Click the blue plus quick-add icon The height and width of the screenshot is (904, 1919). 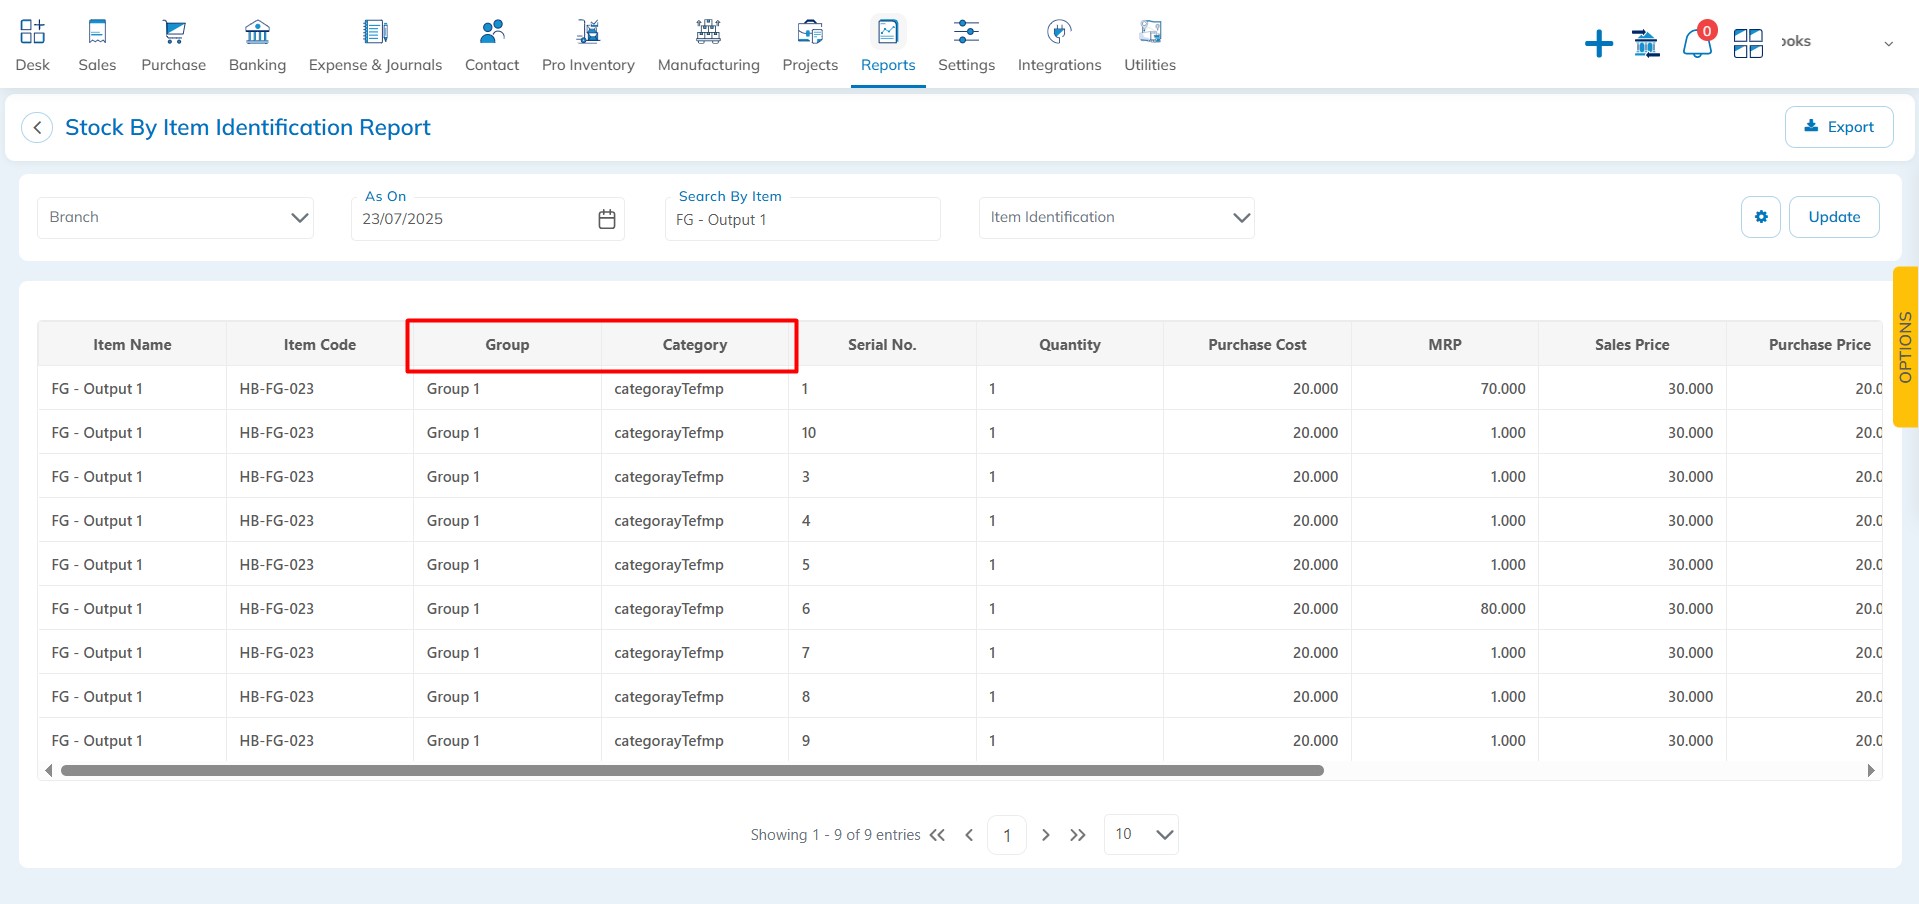1598,43
